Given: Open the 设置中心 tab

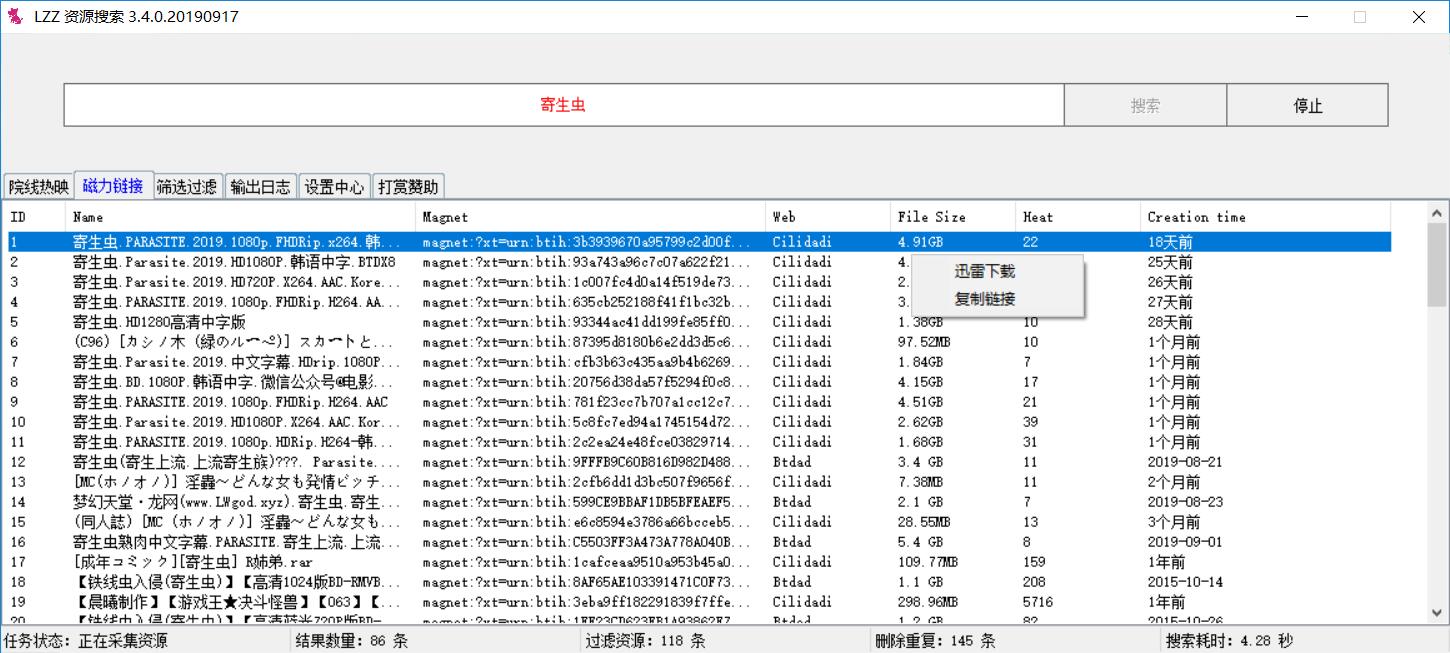Looking at the screenshot, I should tap(334, 185).
